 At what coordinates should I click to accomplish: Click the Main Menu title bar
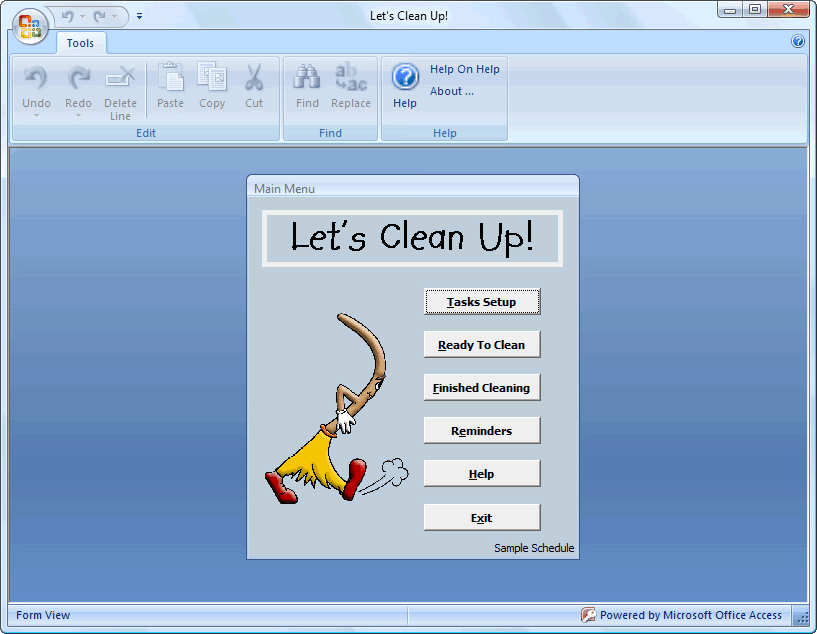point(413,188)
